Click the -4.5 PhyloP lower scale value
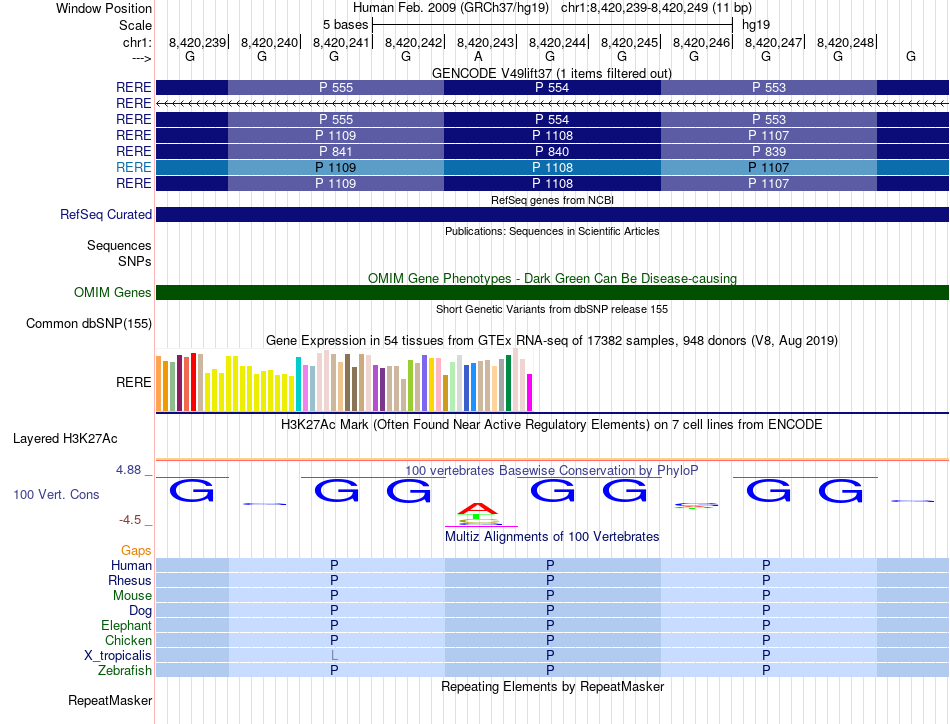Screen dimensions: 950x724 click(x=130, y=520)
